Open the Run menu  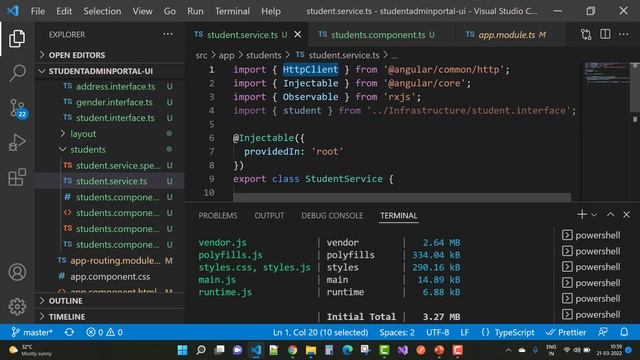195,11
